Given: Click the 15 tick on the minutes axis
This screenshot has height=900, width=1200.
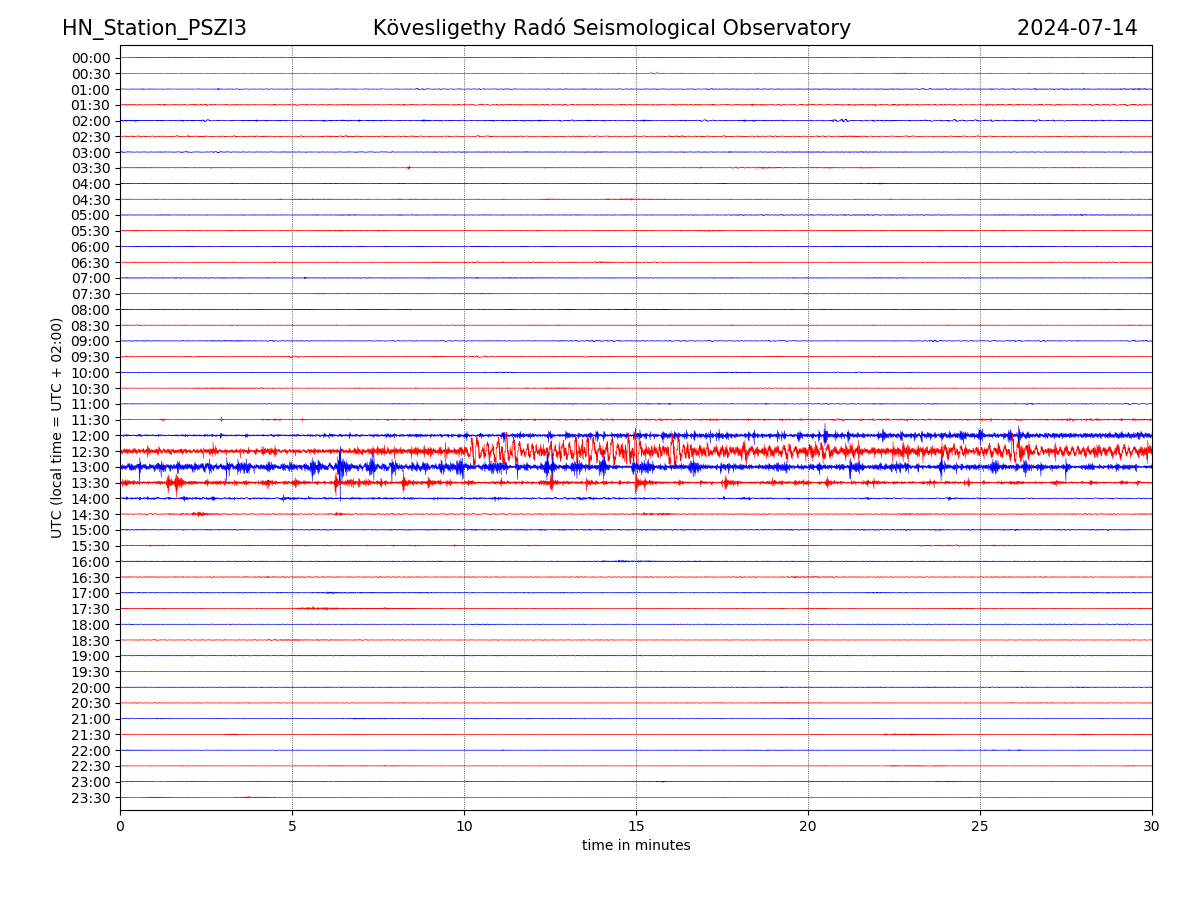Looking at the screenshot, I should coord(636,827).
